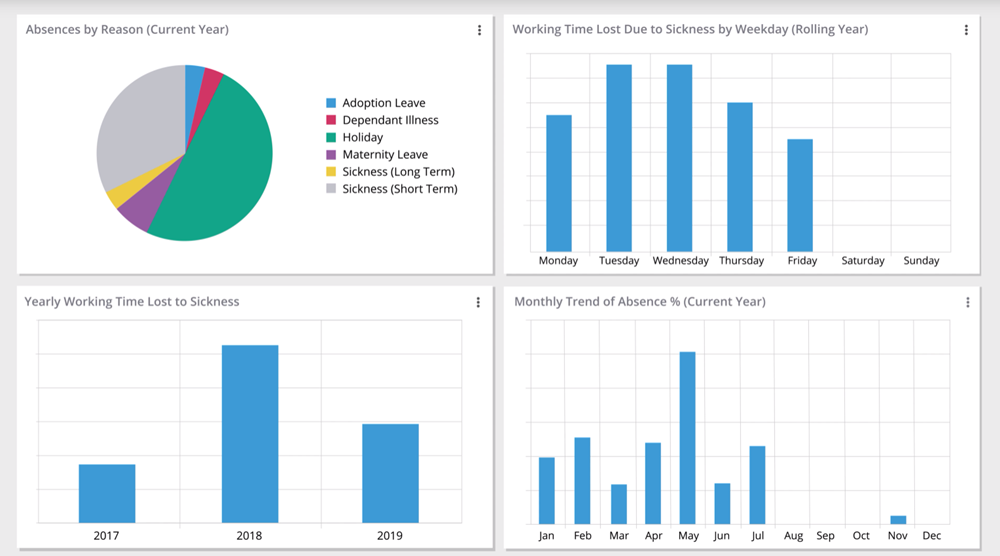Click the small Nov bar in monthly chart
1000x556 pixels.
click(898, 520)
